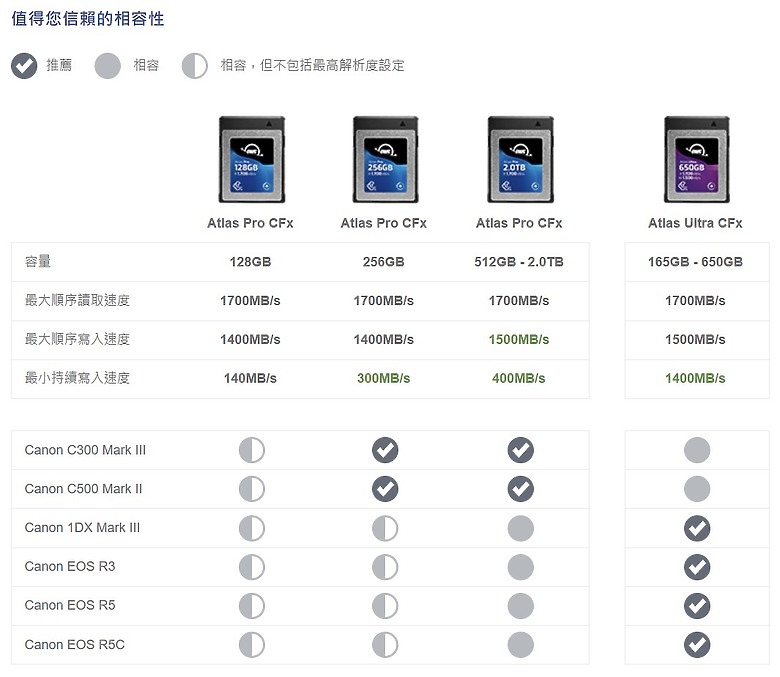
Task: Click checkmark for C500 Mark II 256GB
Action: [x=385, y=489]
